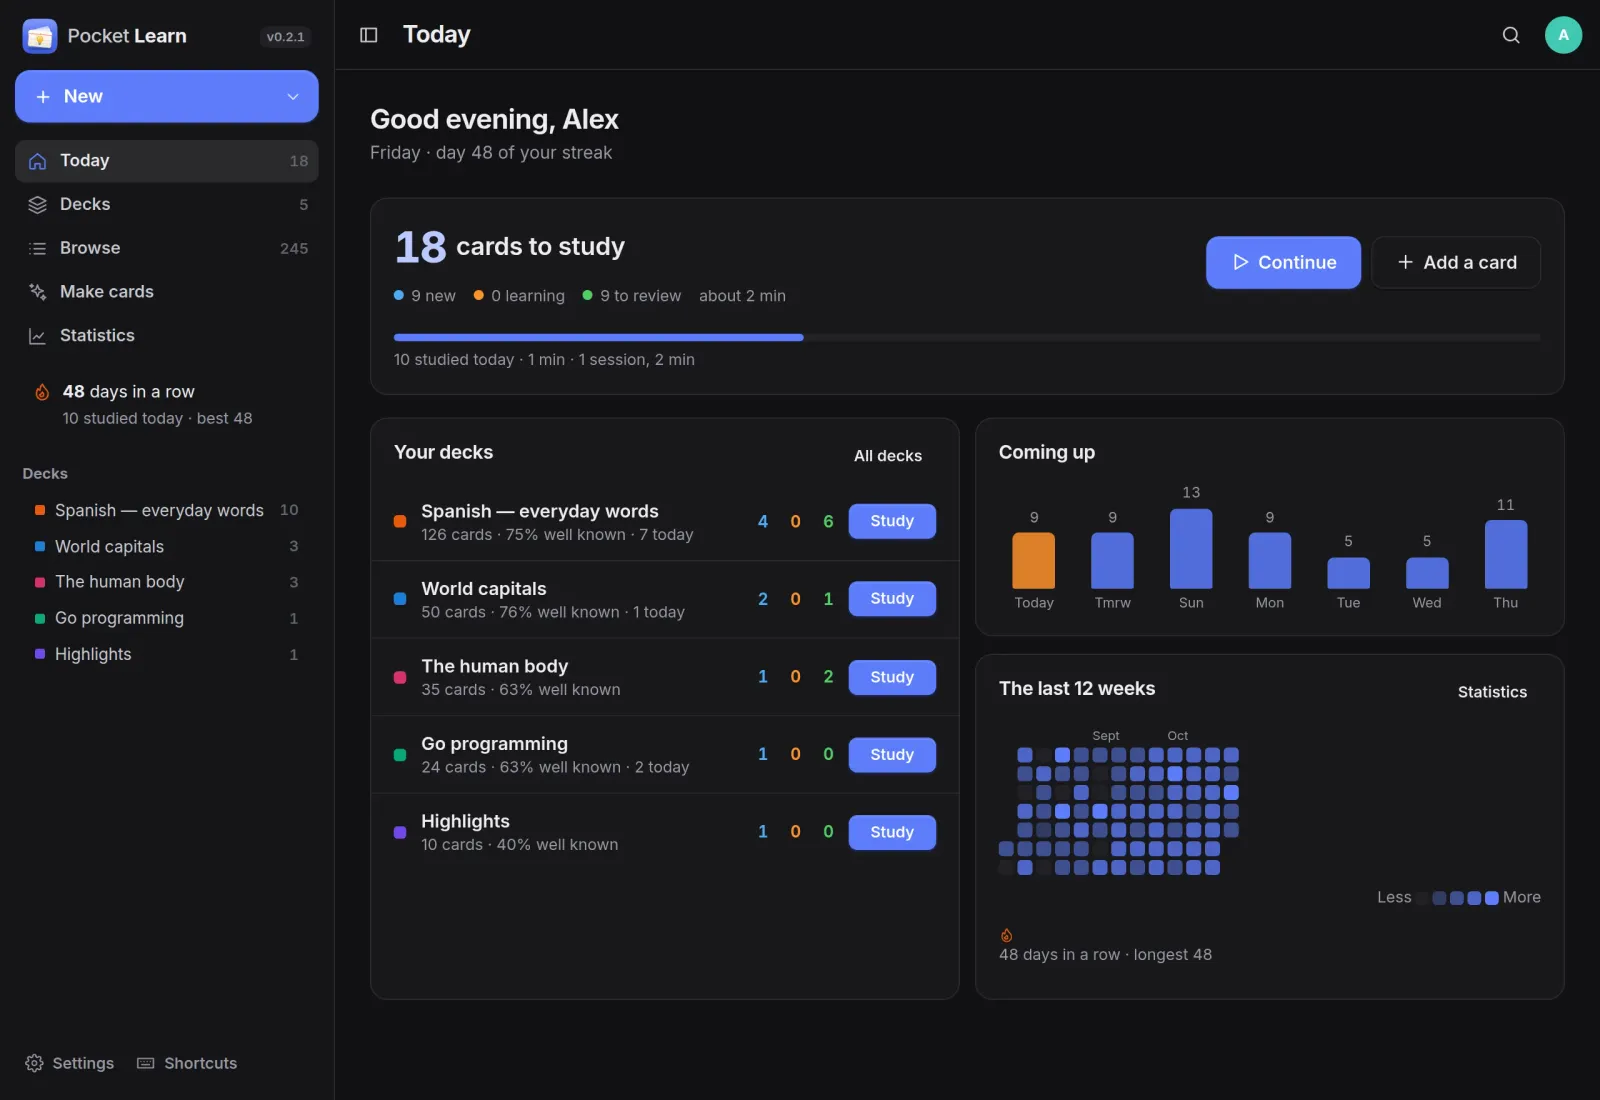Viewport: 1600px width, 1100px height.
Task: Open the Statistics link above the heatmap
Action: pyautogui.click(x=1492, y=692)
